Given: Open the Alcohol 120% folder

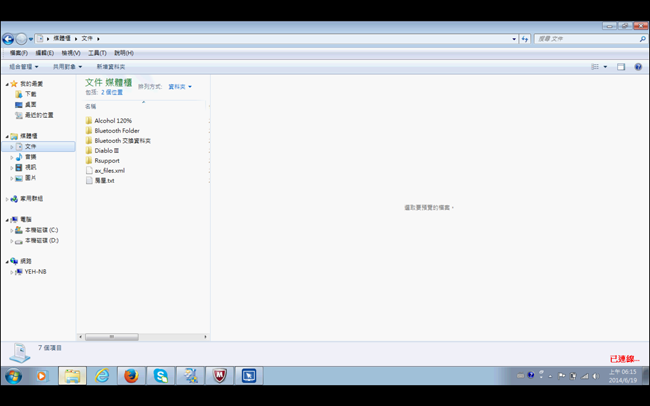Looking at the screenshot, I should click(112, 121).
